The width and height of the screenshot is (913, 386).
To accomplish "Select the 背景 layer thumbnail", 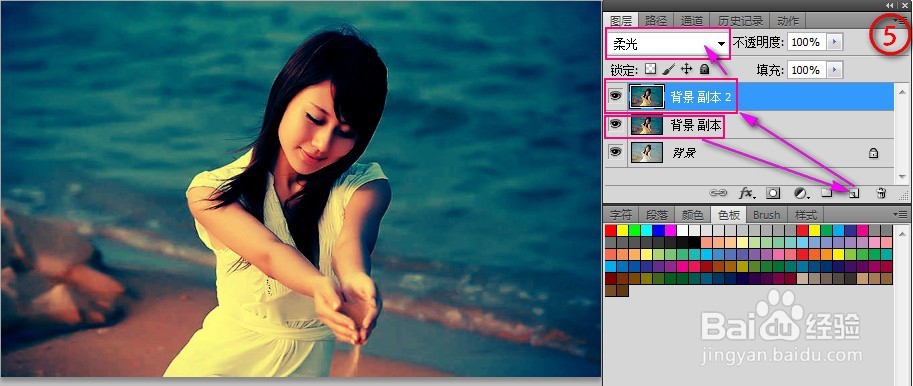I will point(647,153).
